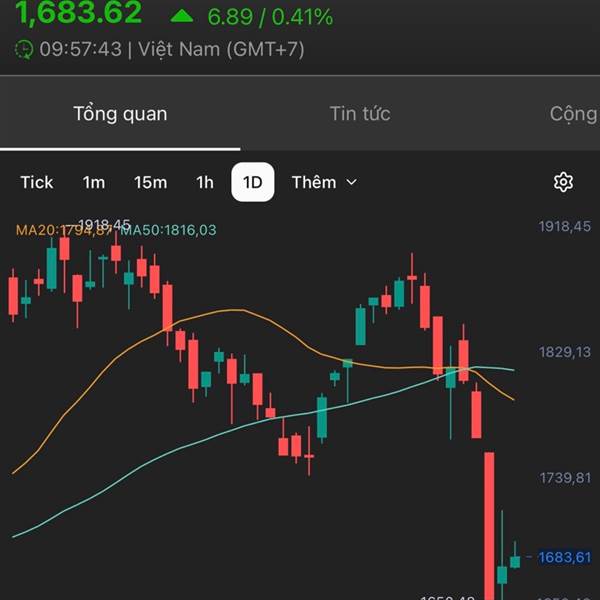Screen dimensions: 600x600
Task: Click the large red falling candlestick
Action: (x=490, y=520)
